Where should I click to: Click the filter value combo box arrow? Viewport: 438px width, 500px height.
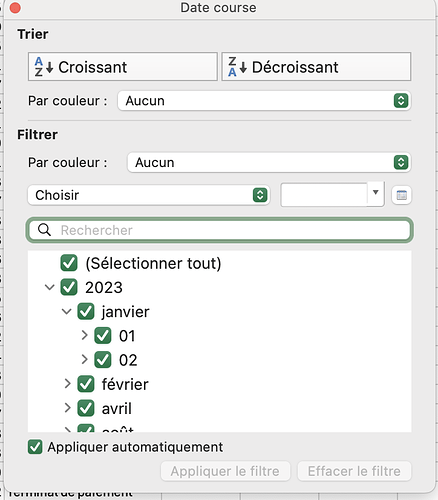(x=376, y=193)
